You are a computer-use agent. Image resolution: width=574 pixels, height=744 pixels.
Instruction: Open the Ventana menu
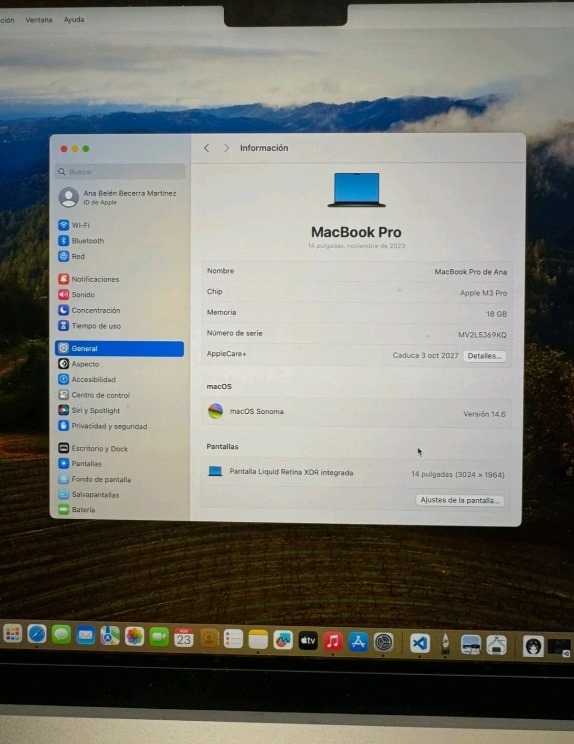pyautogui.click(x=39, y=20)
